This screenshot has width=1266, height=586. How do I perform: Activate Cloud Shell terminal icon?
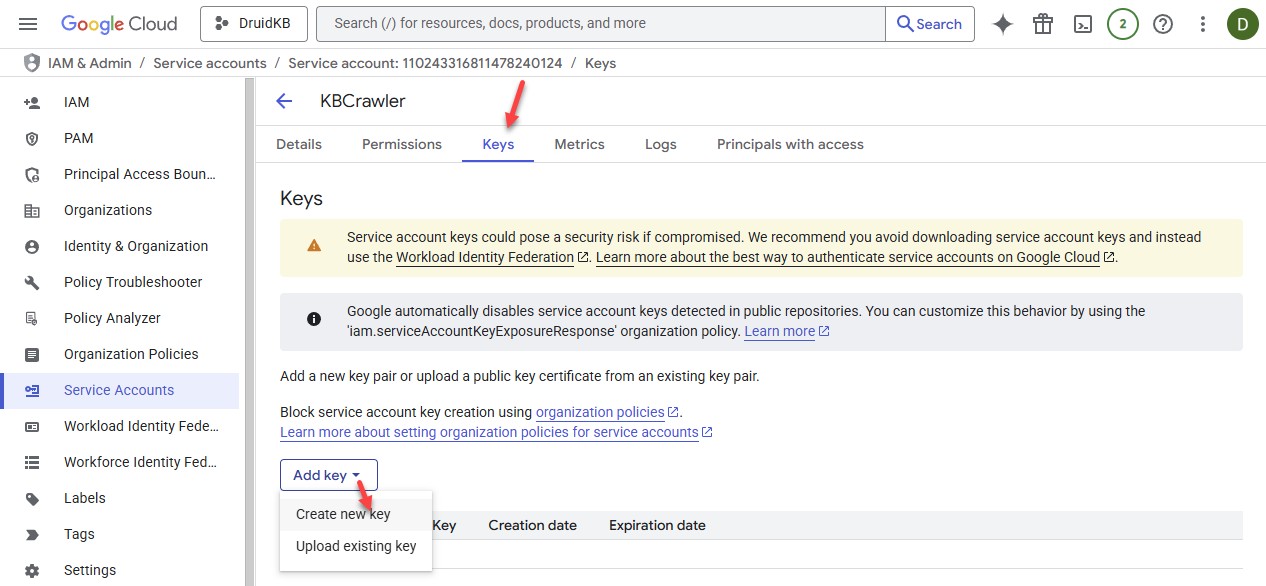(x=1083, y=24)
